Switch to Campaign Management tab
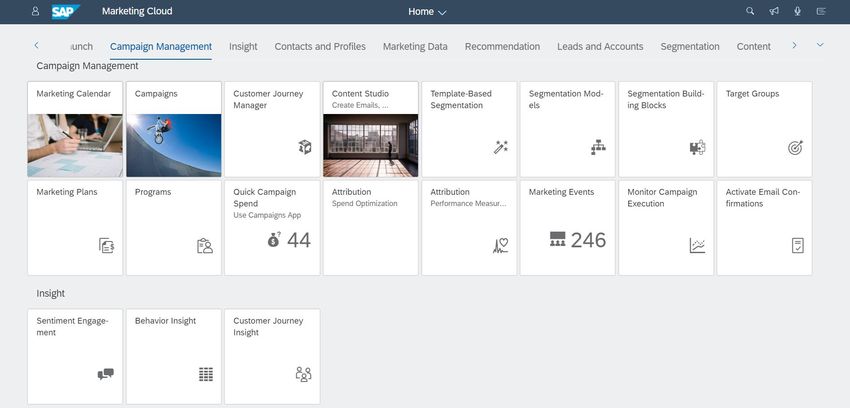The image size is (850, 408). (161, 47)
